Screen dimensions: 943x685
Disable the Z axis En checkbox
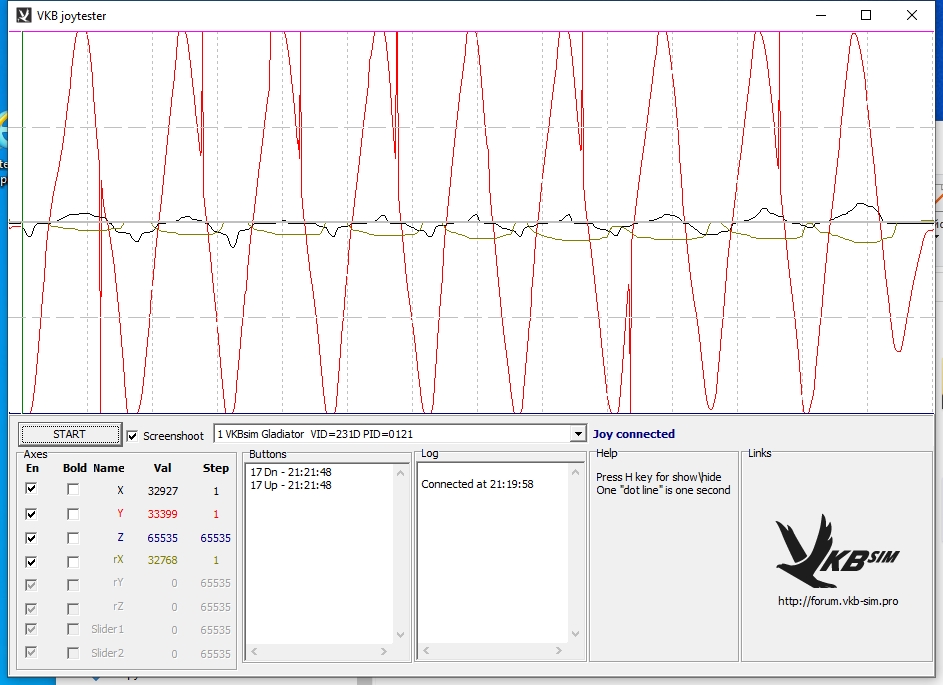point(31,538)
